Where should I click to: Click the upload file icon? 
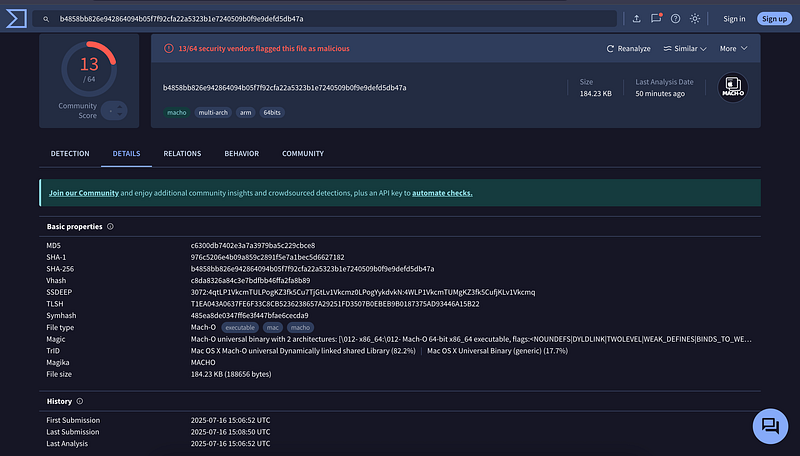(636, 18)
